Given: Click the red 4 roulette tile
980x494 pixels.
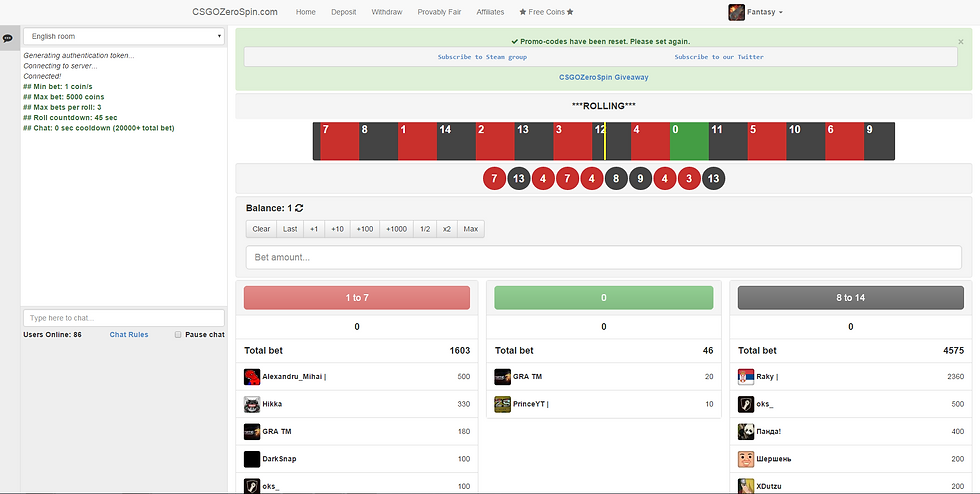Looking at the screenshot, I should 651,141.
